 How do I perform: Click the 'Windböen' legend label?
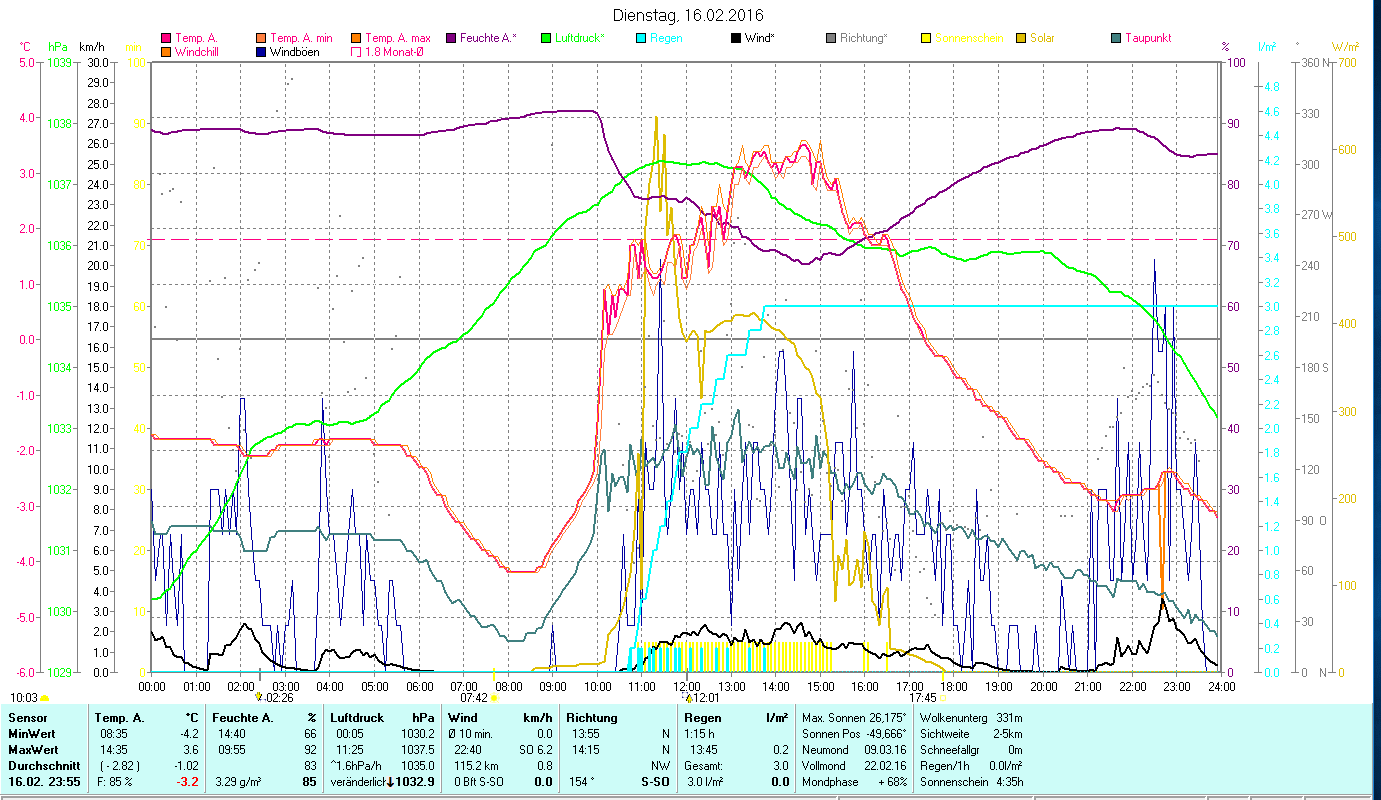[x=295, y=52]
